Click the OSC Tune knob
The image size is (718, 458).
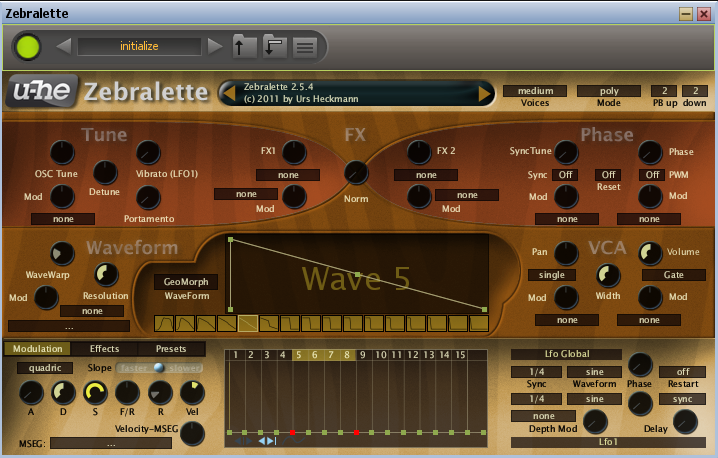pyautogui.click(x=62, y=153)
